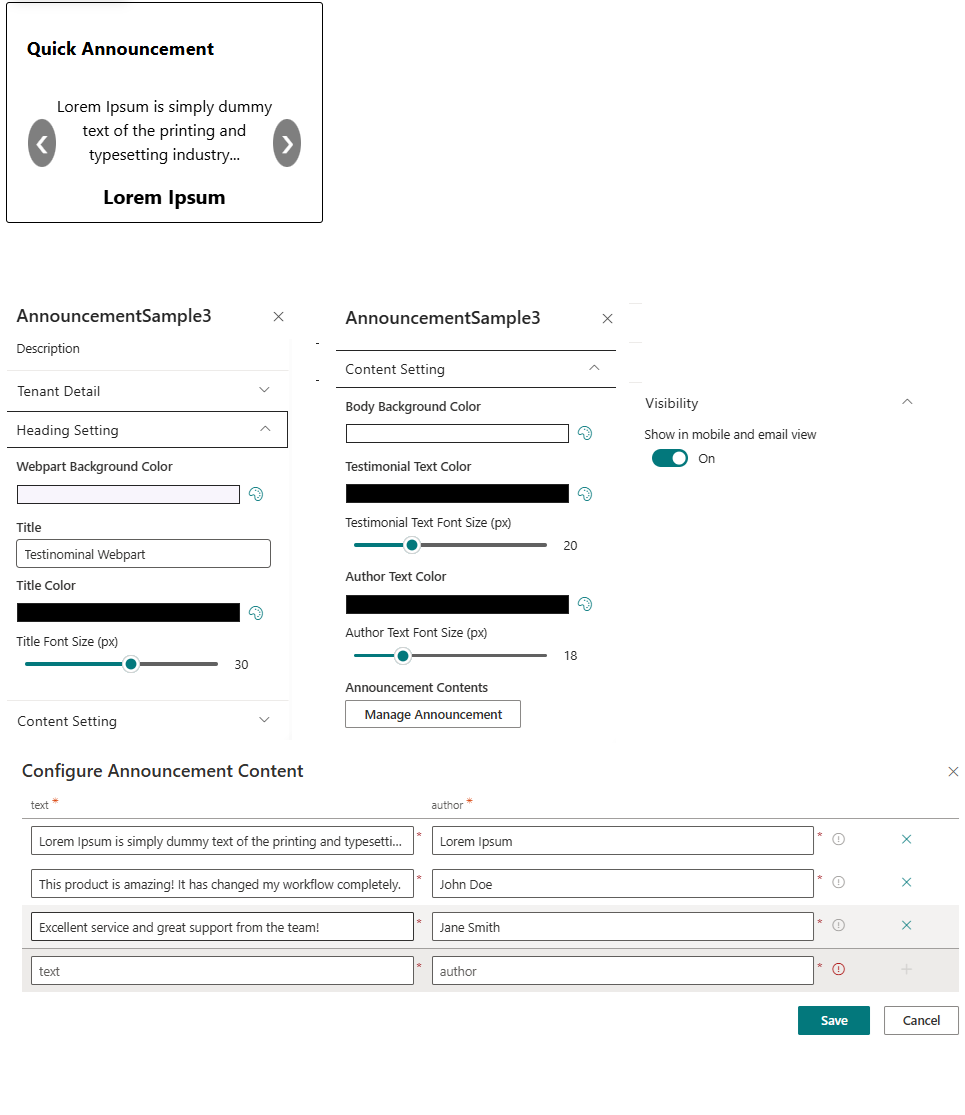This screenshot has height=1115, width=965.
Task: Click the previous arrow on the announcement carousel
Action: click(42, 143)
